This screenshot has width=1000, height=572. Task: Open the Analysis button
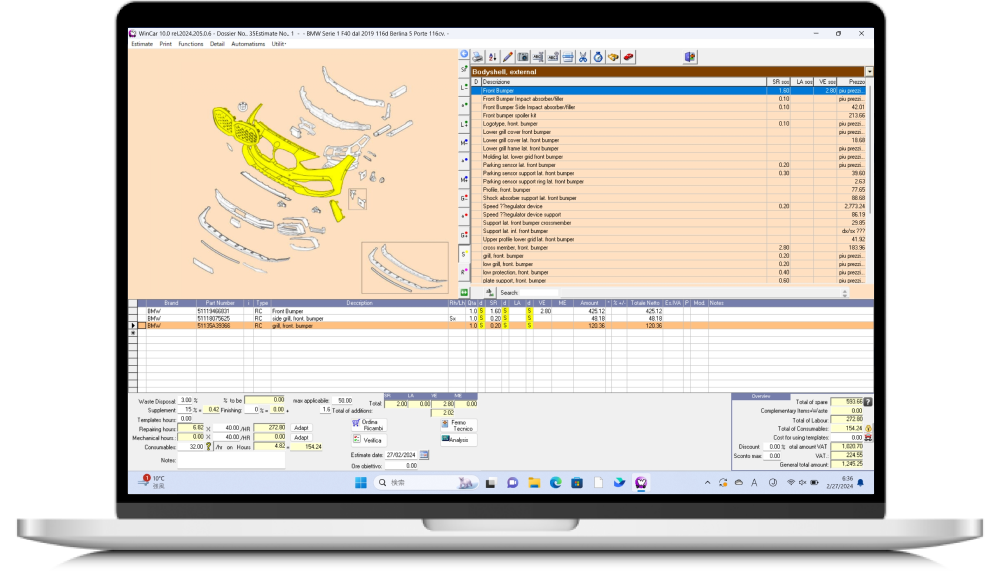click(x=456, y=439)
